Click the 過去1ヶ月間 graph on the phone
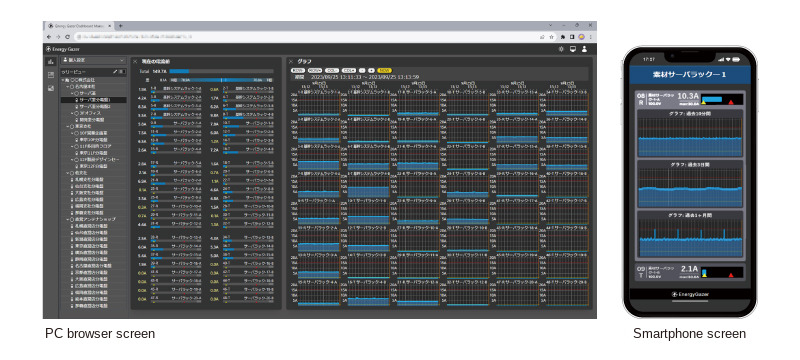Image resolution: width=800 pixels, height=360 pixels. [690, 235]
